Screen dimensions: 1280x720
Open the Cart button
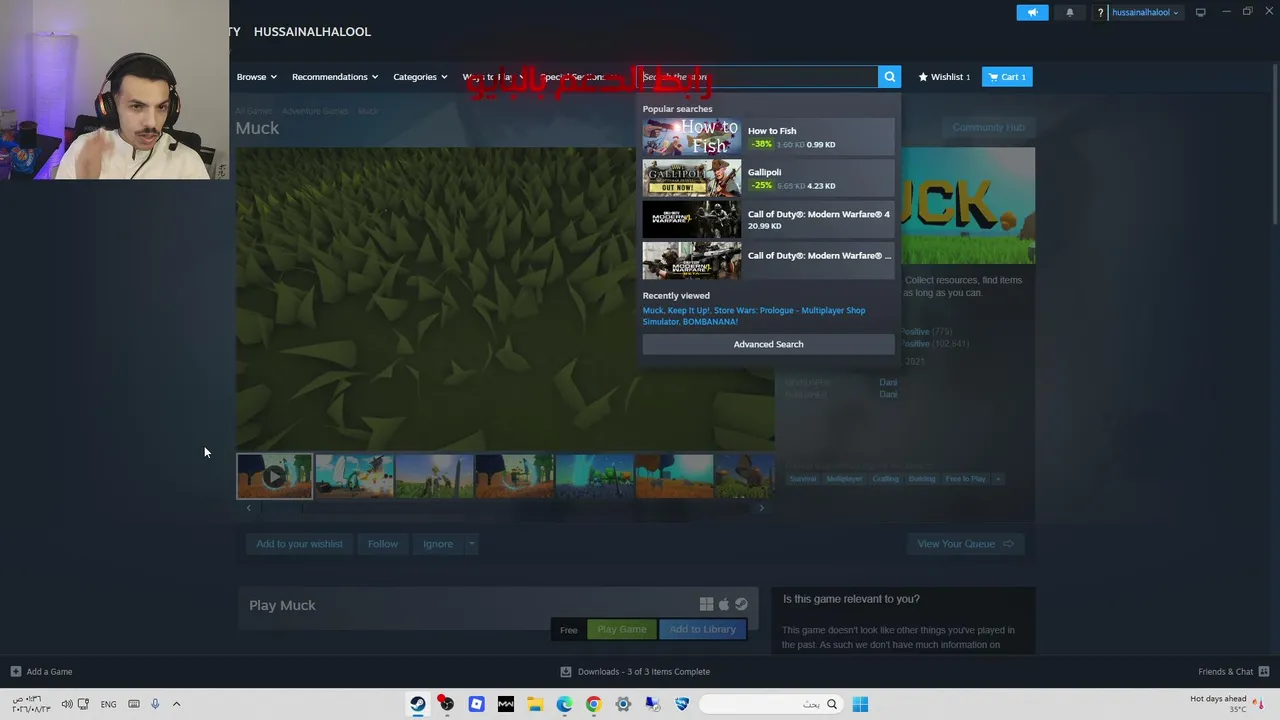[x=1007, y=77]
